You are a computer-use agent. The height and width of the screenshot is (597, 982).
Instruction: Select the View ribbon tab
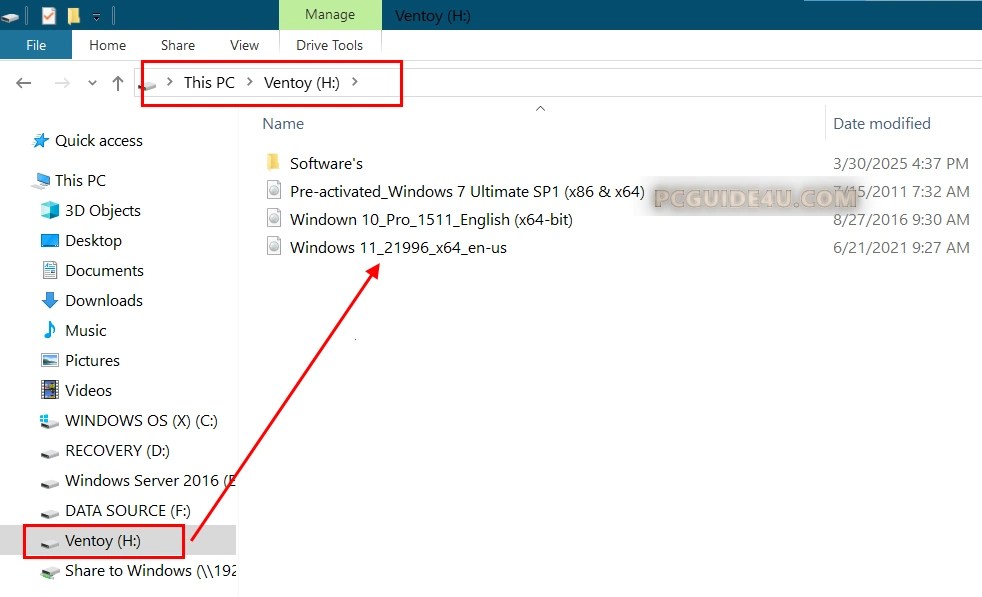tap(244, 45)
